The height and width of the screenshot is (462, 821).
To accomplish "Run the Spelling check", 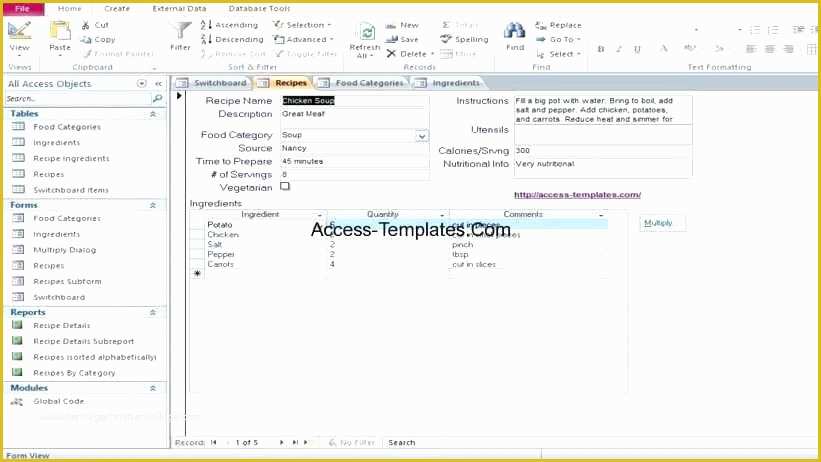I will coord(464,39).
